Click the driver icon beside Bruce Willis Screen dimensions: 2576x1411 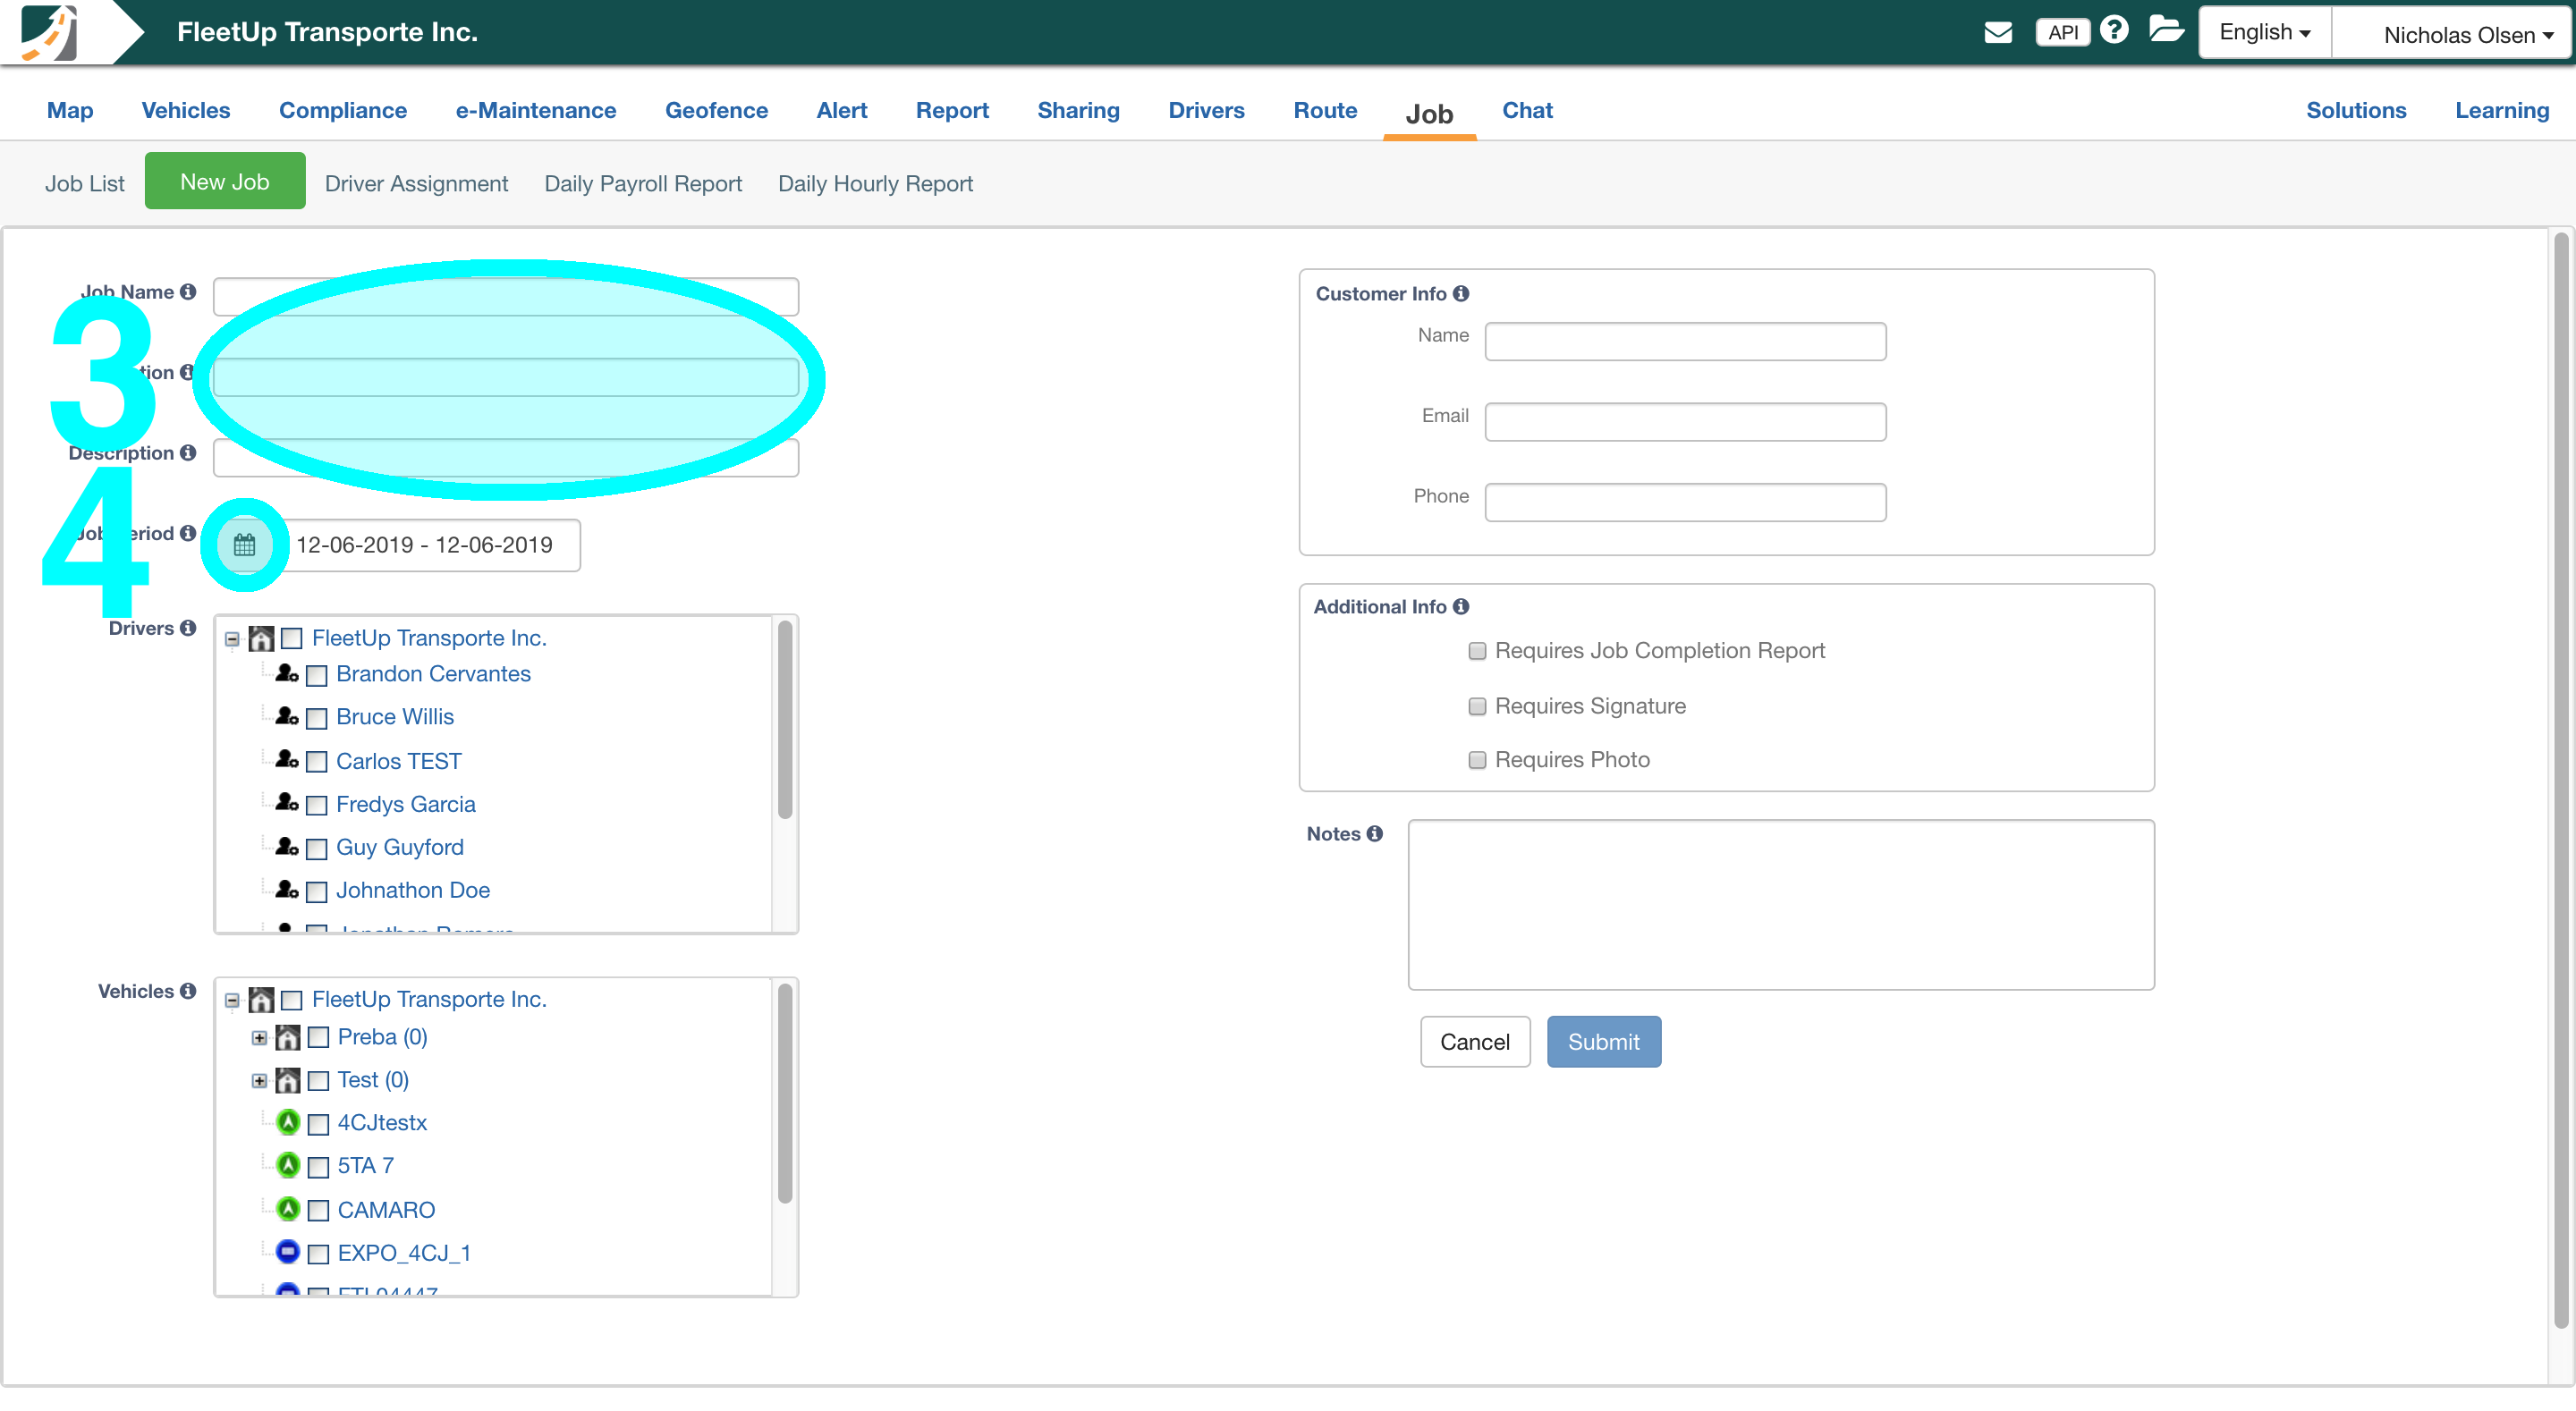(287, 716)
